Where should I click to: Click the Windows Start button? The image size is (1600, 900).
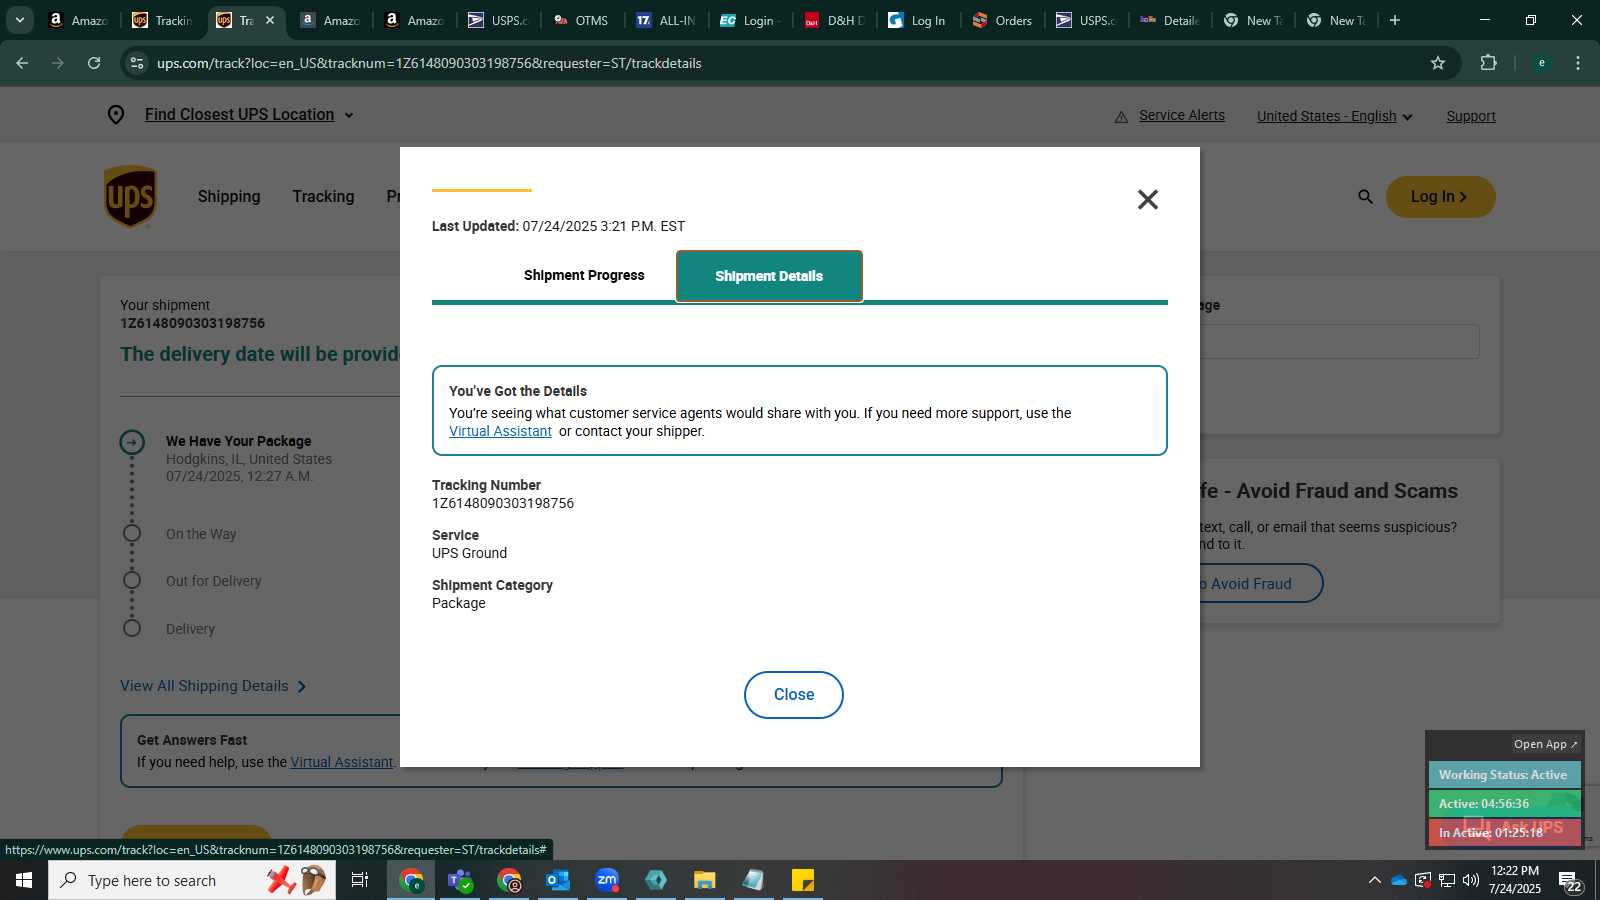coord(24,880)
